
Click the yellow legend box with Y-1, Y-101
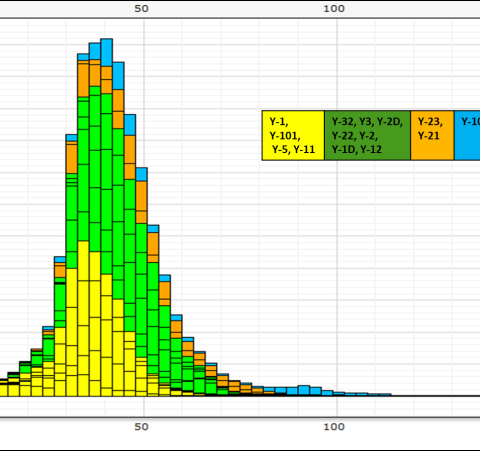293,135
